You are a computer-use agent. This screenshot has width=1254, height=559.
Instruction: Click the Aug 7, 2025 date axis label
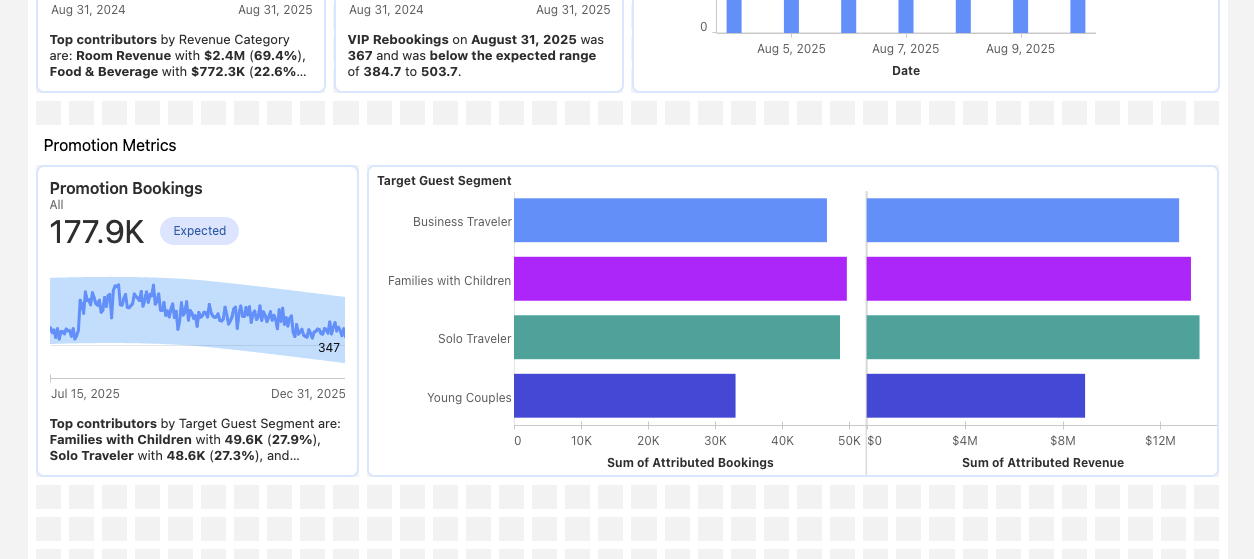point(905,49)
